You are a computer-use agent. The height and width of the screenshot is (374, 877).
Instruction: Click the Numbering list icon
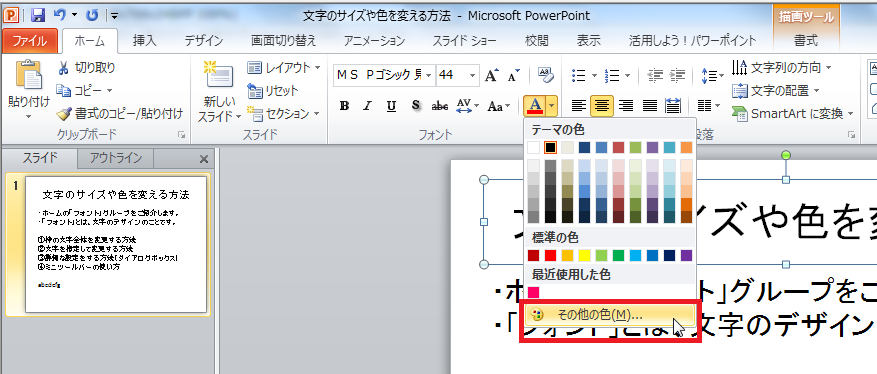(612, 75)
